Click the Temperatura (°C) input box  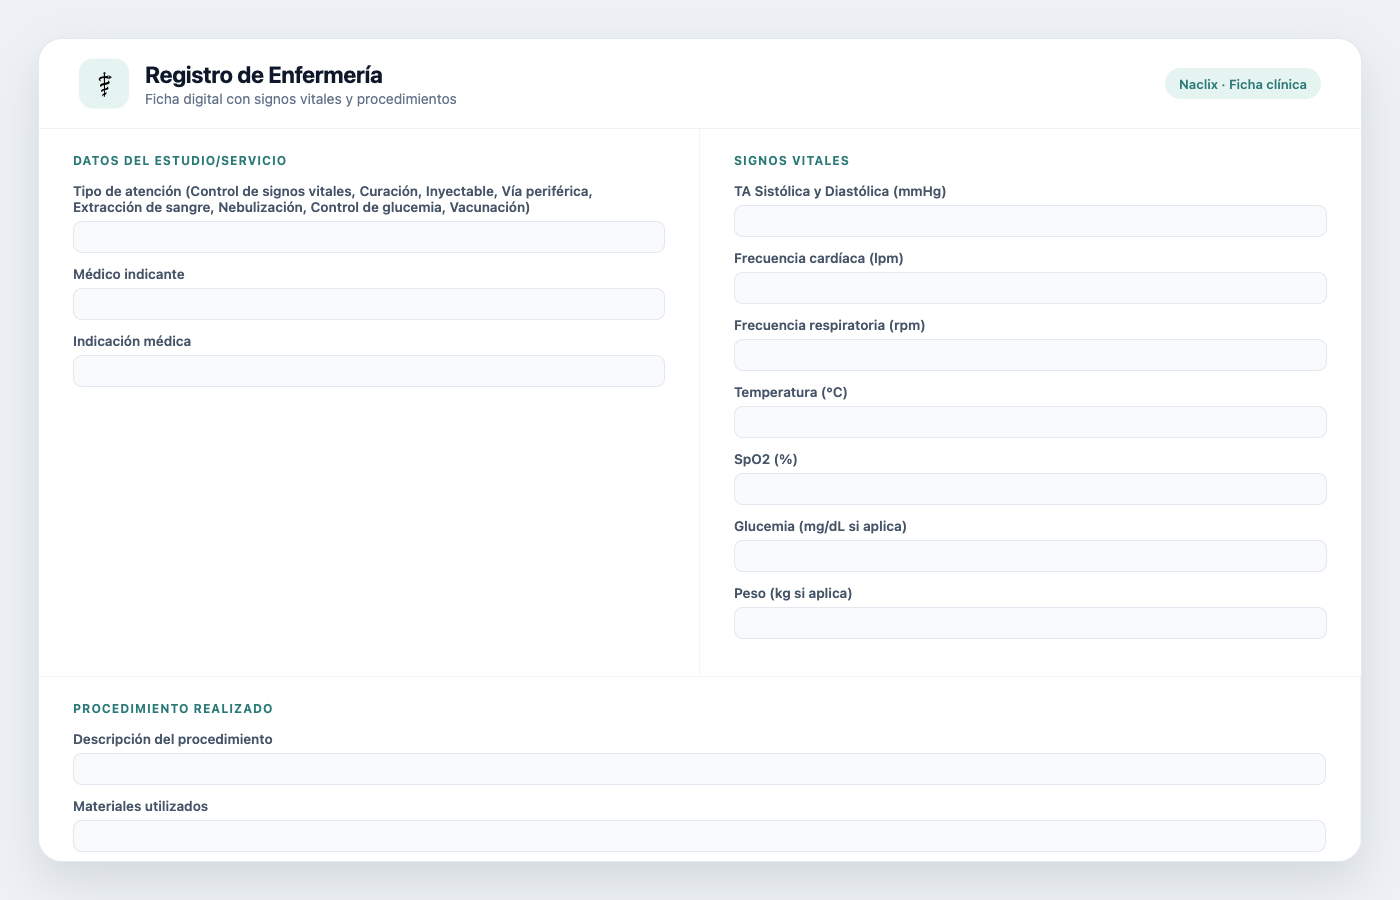point(1030,422)
